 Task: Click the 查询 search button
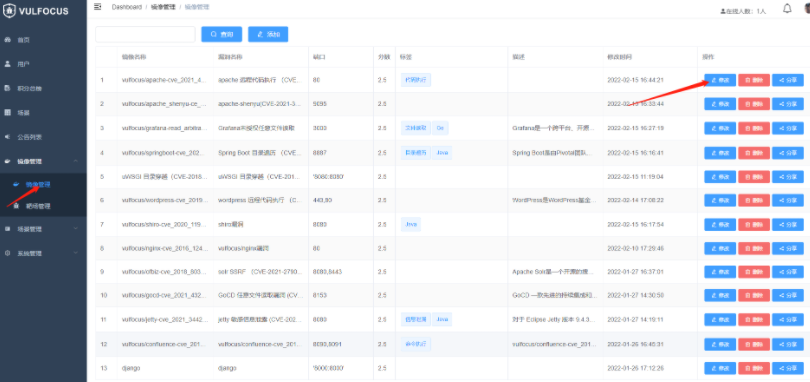point(222,34)
